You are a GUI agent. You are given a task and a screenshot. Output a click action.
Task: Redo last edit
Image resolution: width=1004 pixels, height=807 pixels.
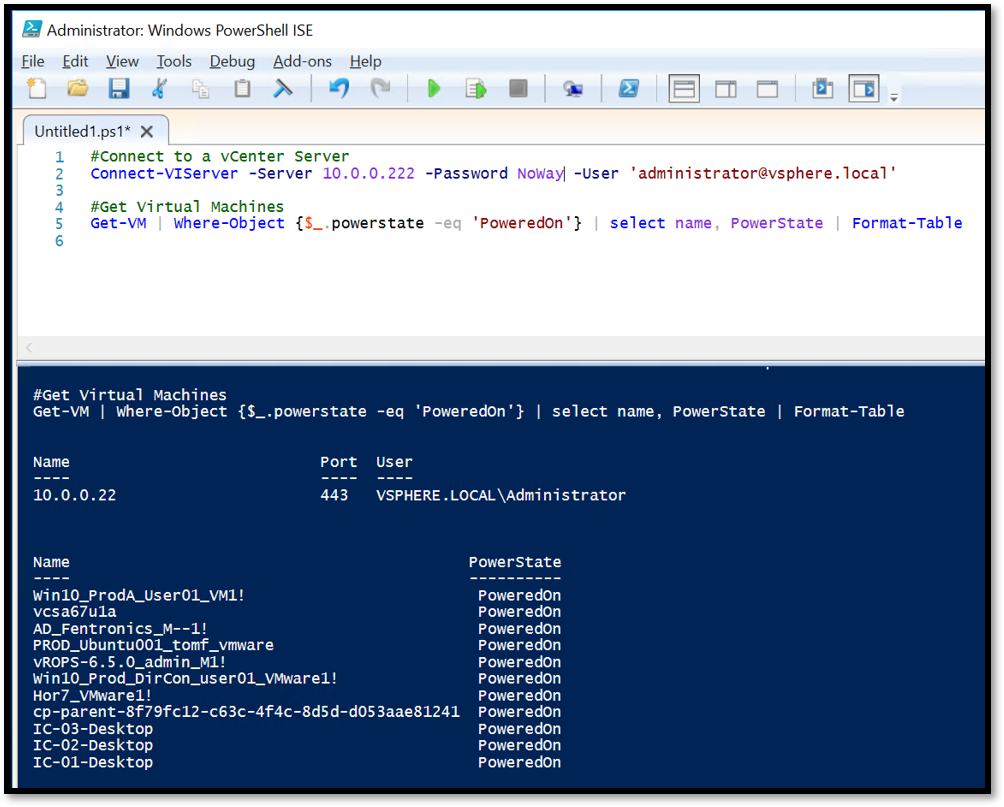pos(380,88)
